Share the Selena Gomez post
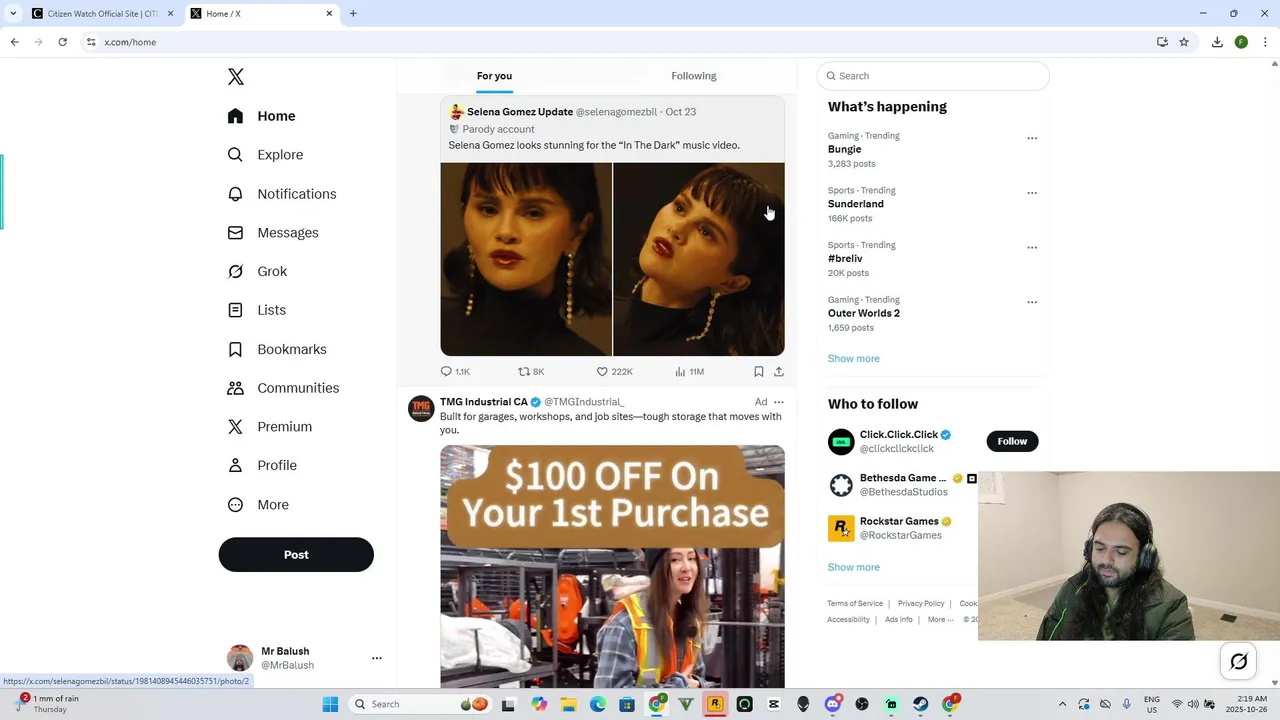Image resolution: width=1280 pixels, height=720 pixels. [779, 371]
